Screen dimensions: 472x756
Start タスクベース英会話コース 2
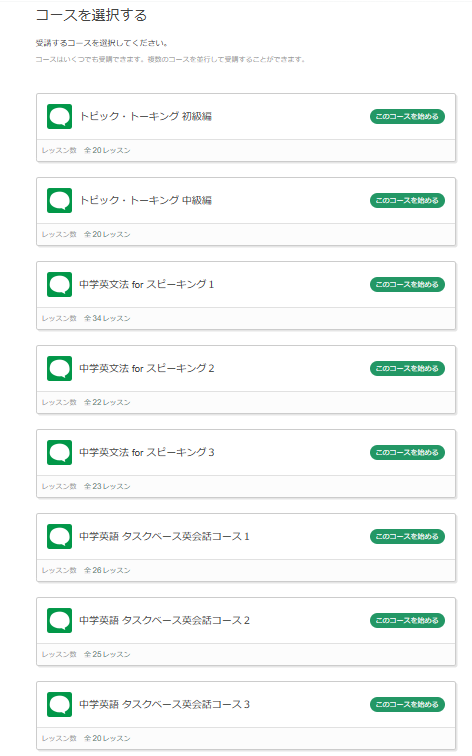(x=407, y=621)
